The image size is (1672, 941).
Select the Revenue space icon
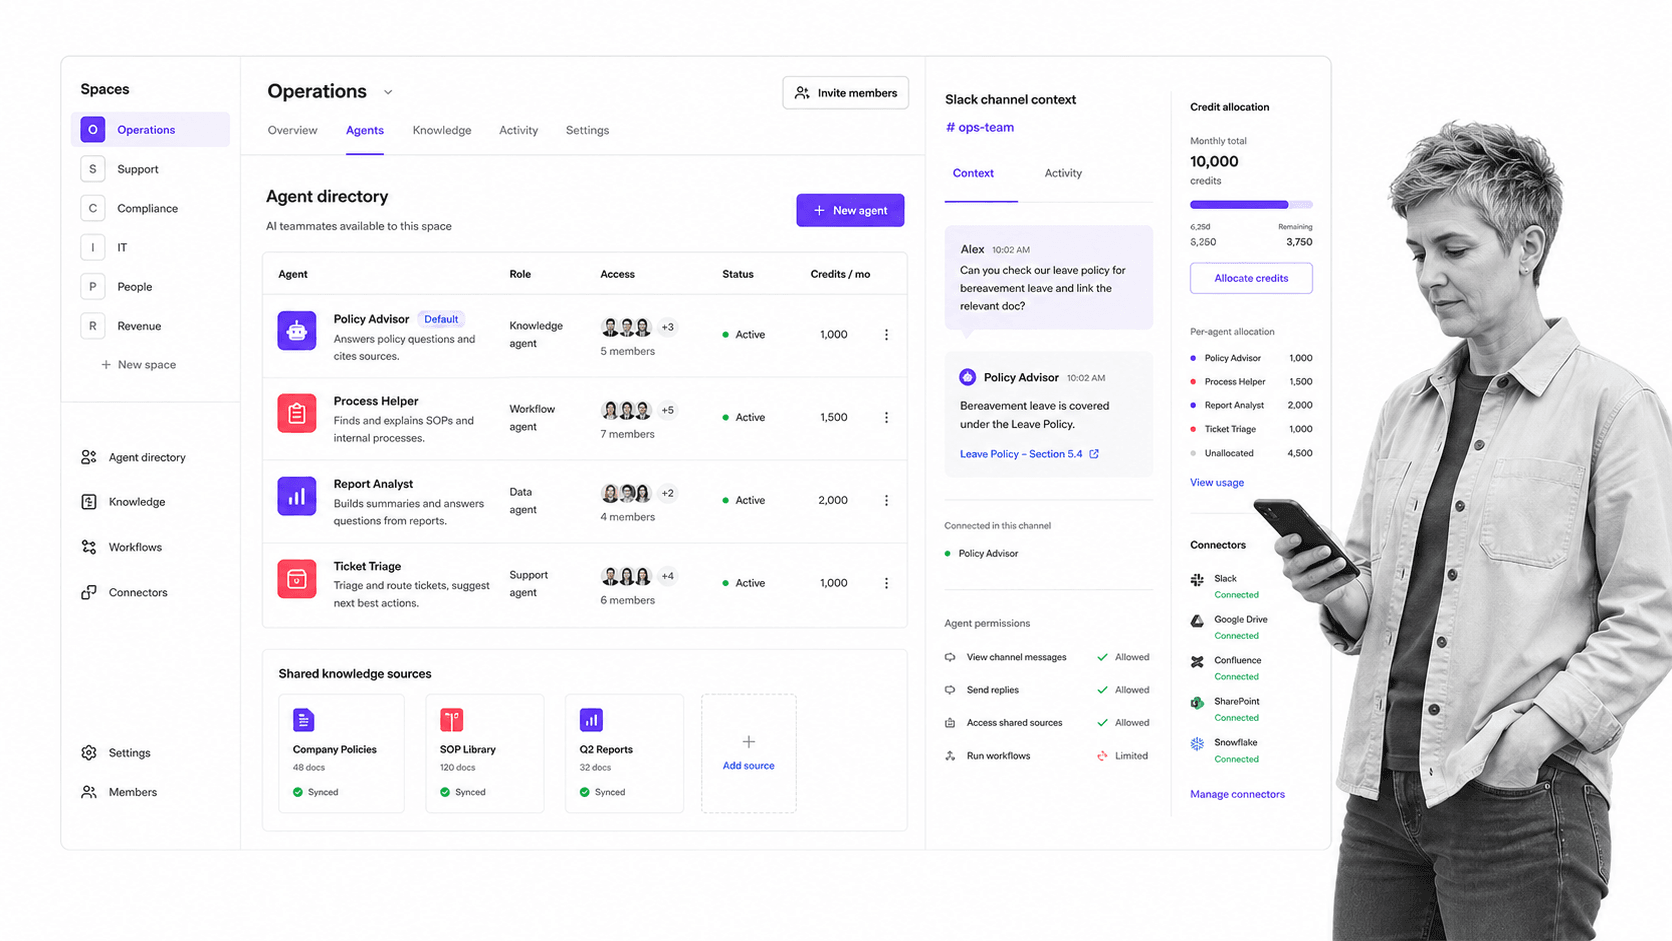click(x=92, y=326)
